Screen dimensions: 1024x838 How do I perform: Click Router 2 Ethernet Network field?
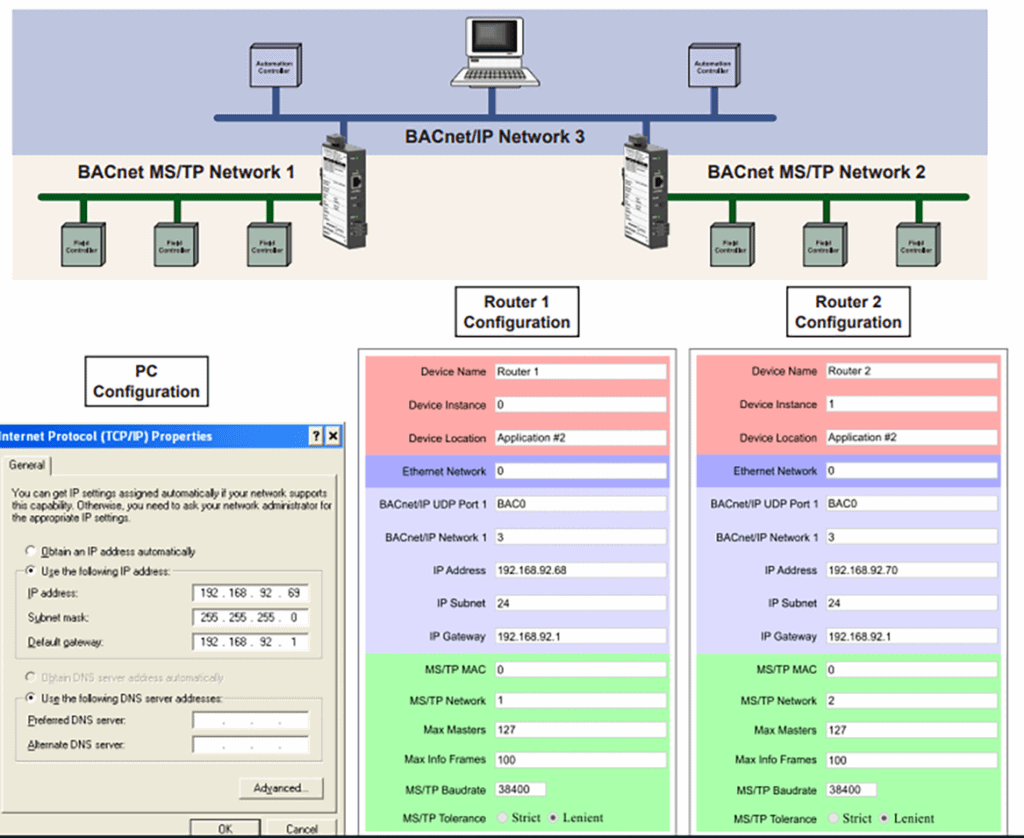(912, 470)
